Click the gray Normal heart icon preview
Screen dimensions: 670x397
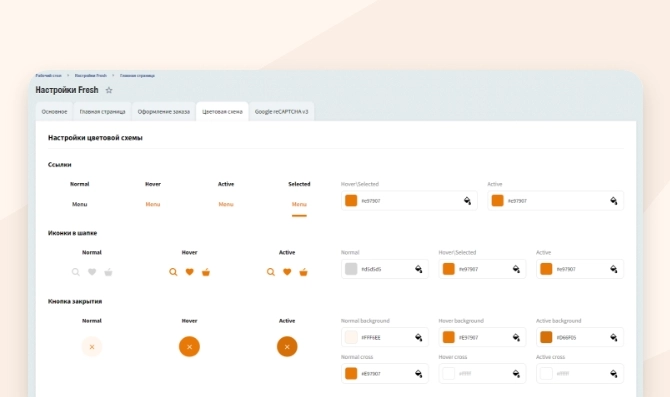[x=92, y=272]
